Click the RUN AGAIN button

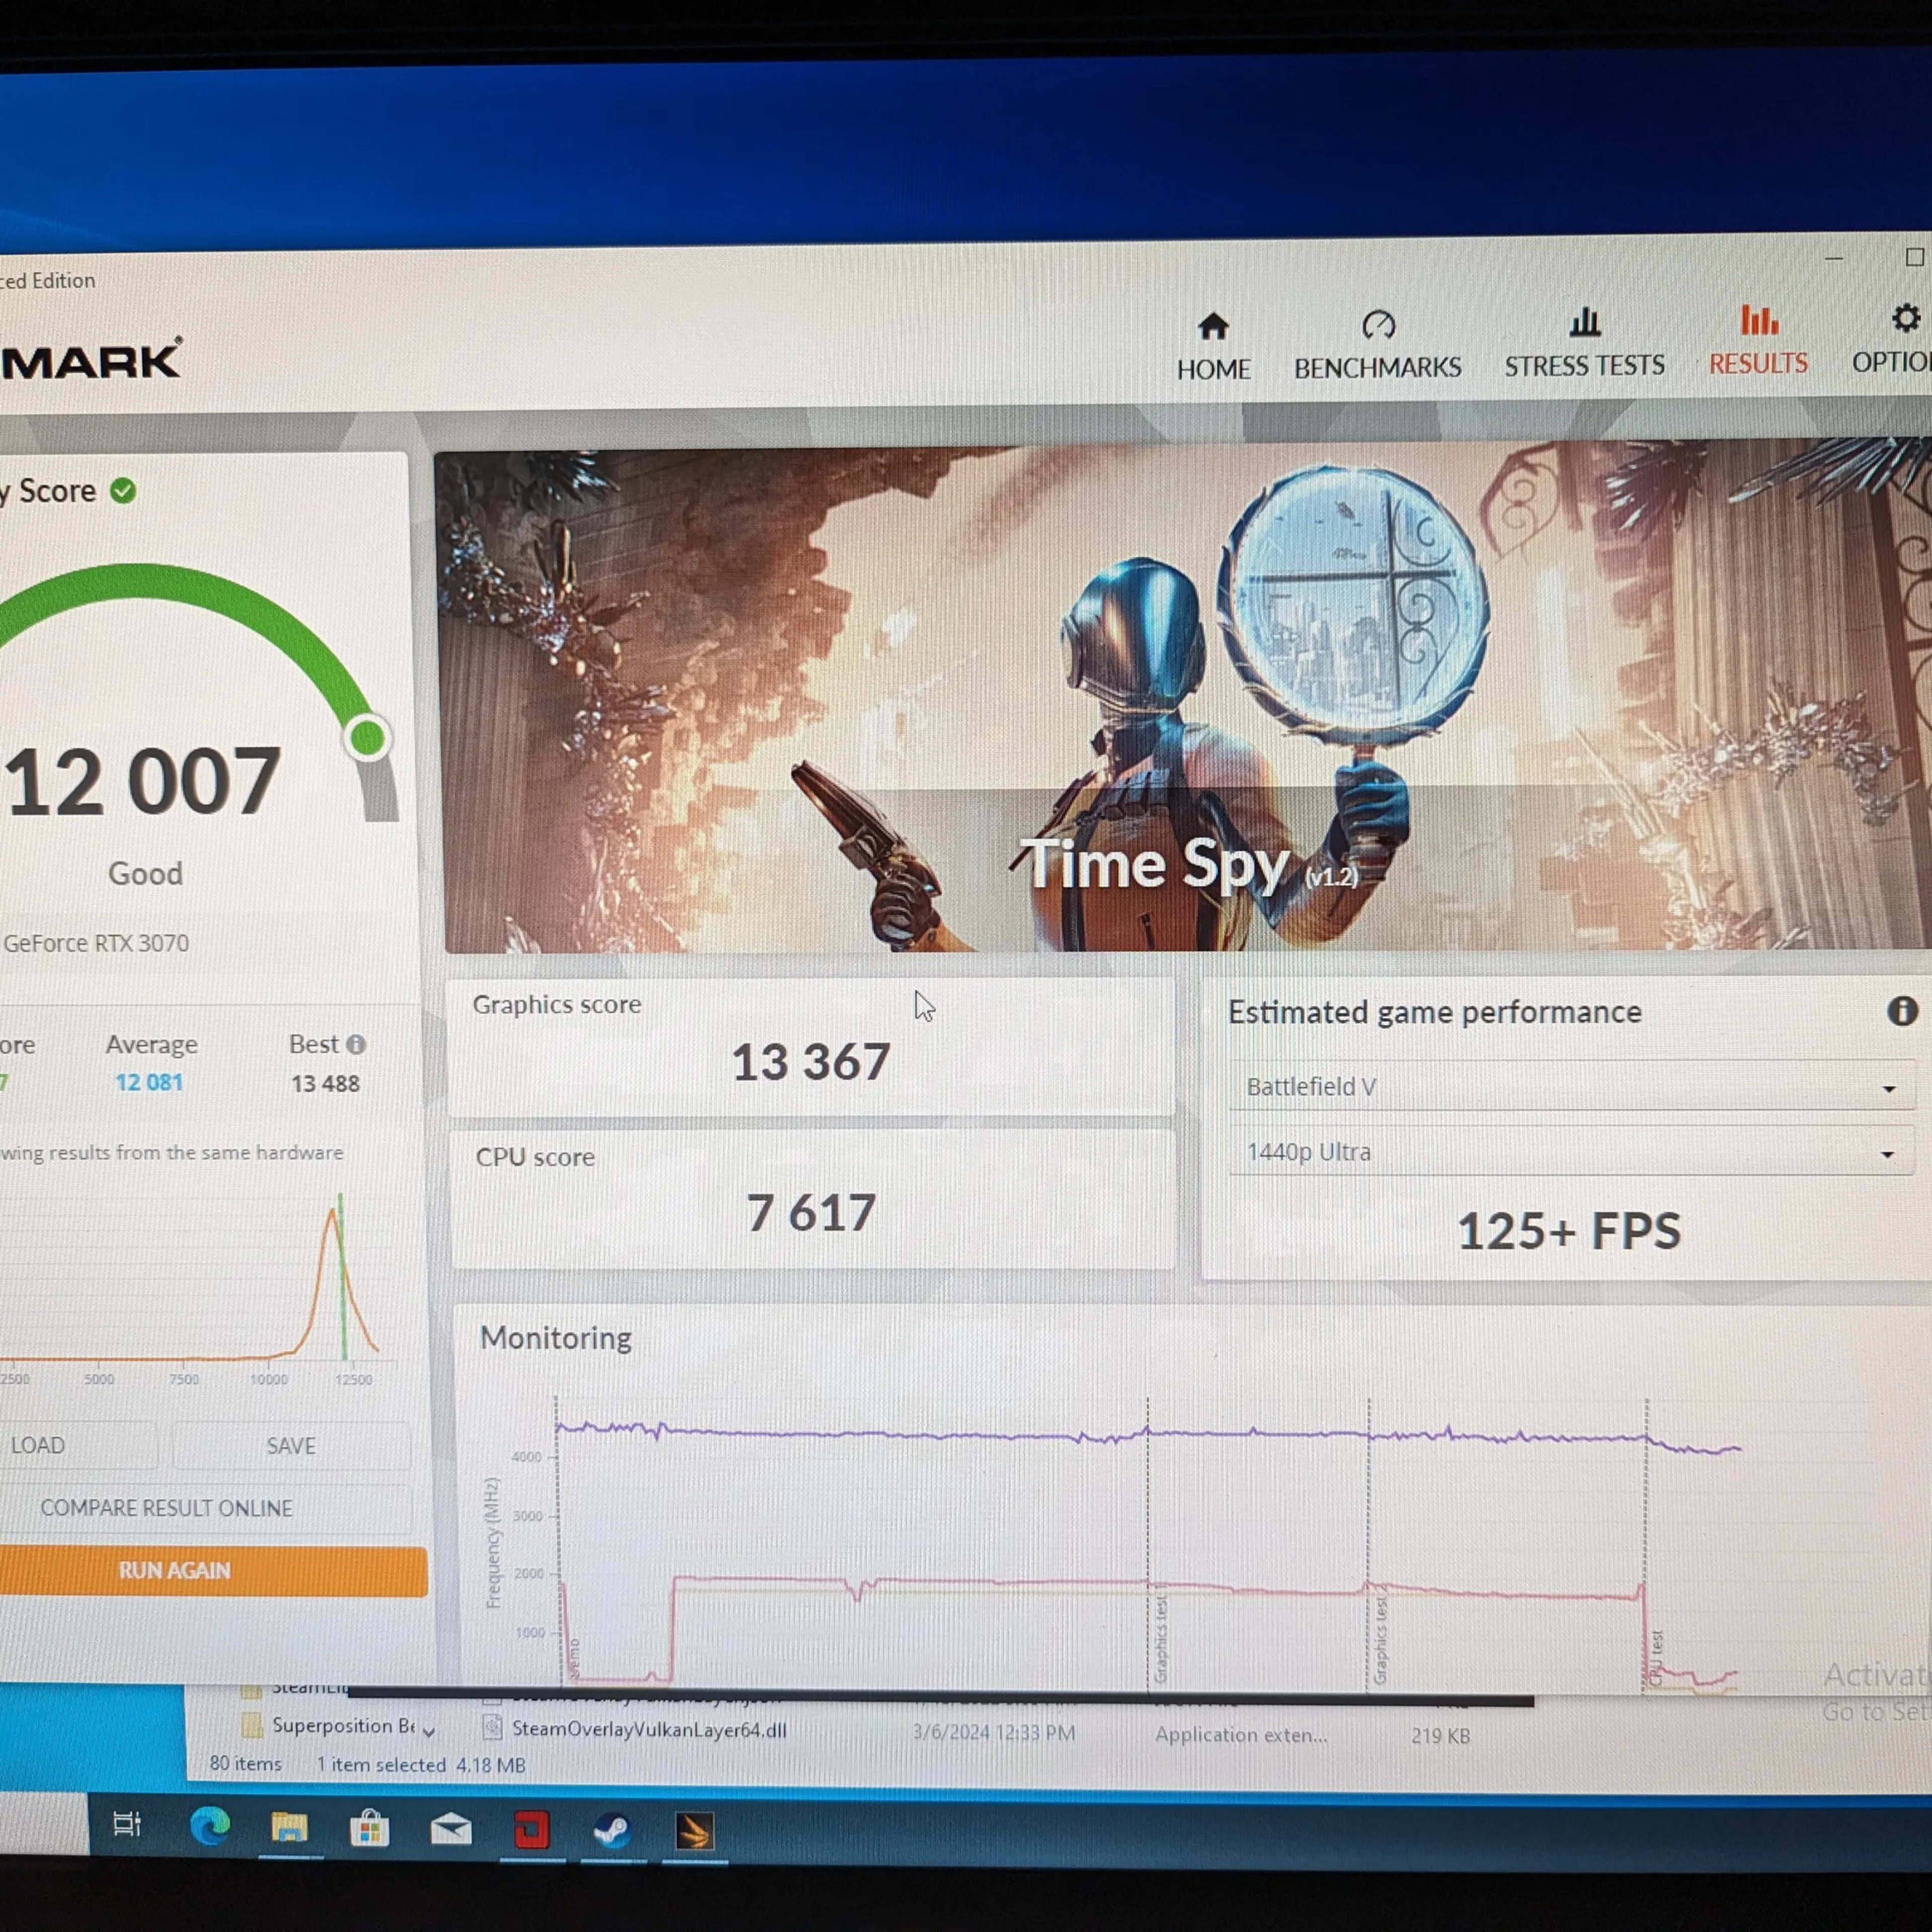point(212,1571)
